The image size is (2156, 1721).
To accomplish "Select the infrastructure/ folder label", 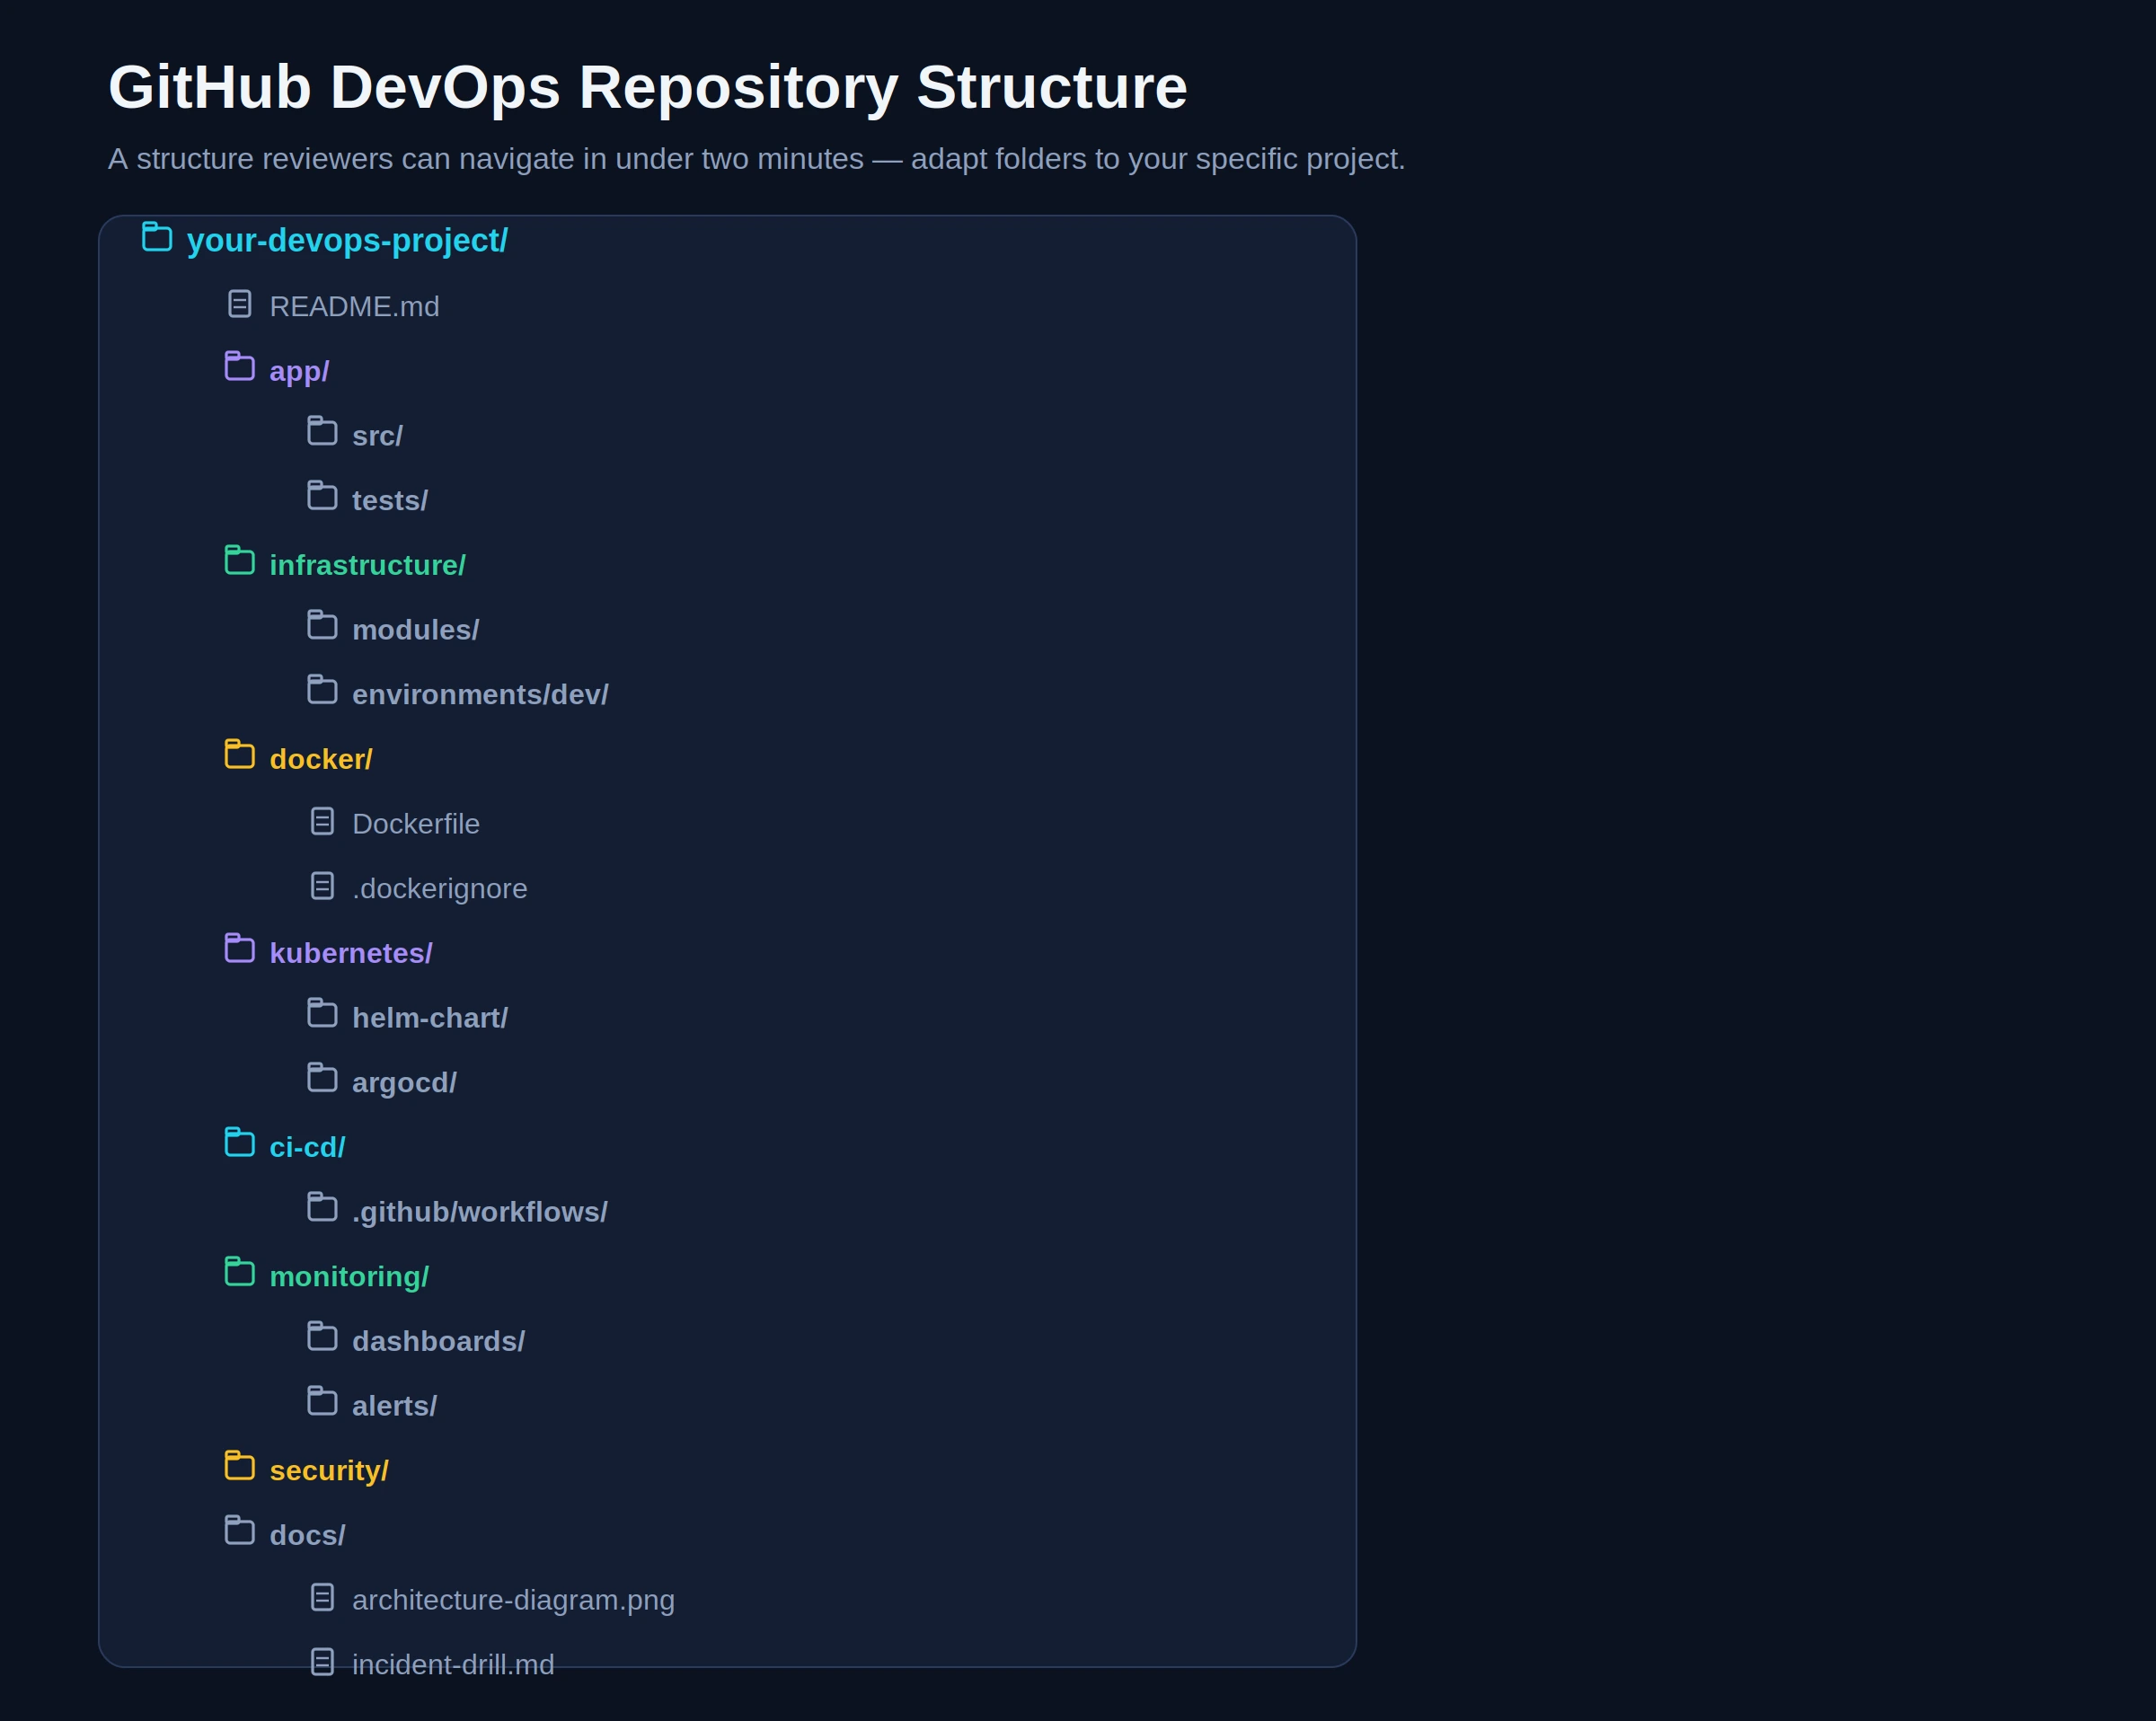I will [367, 565].
